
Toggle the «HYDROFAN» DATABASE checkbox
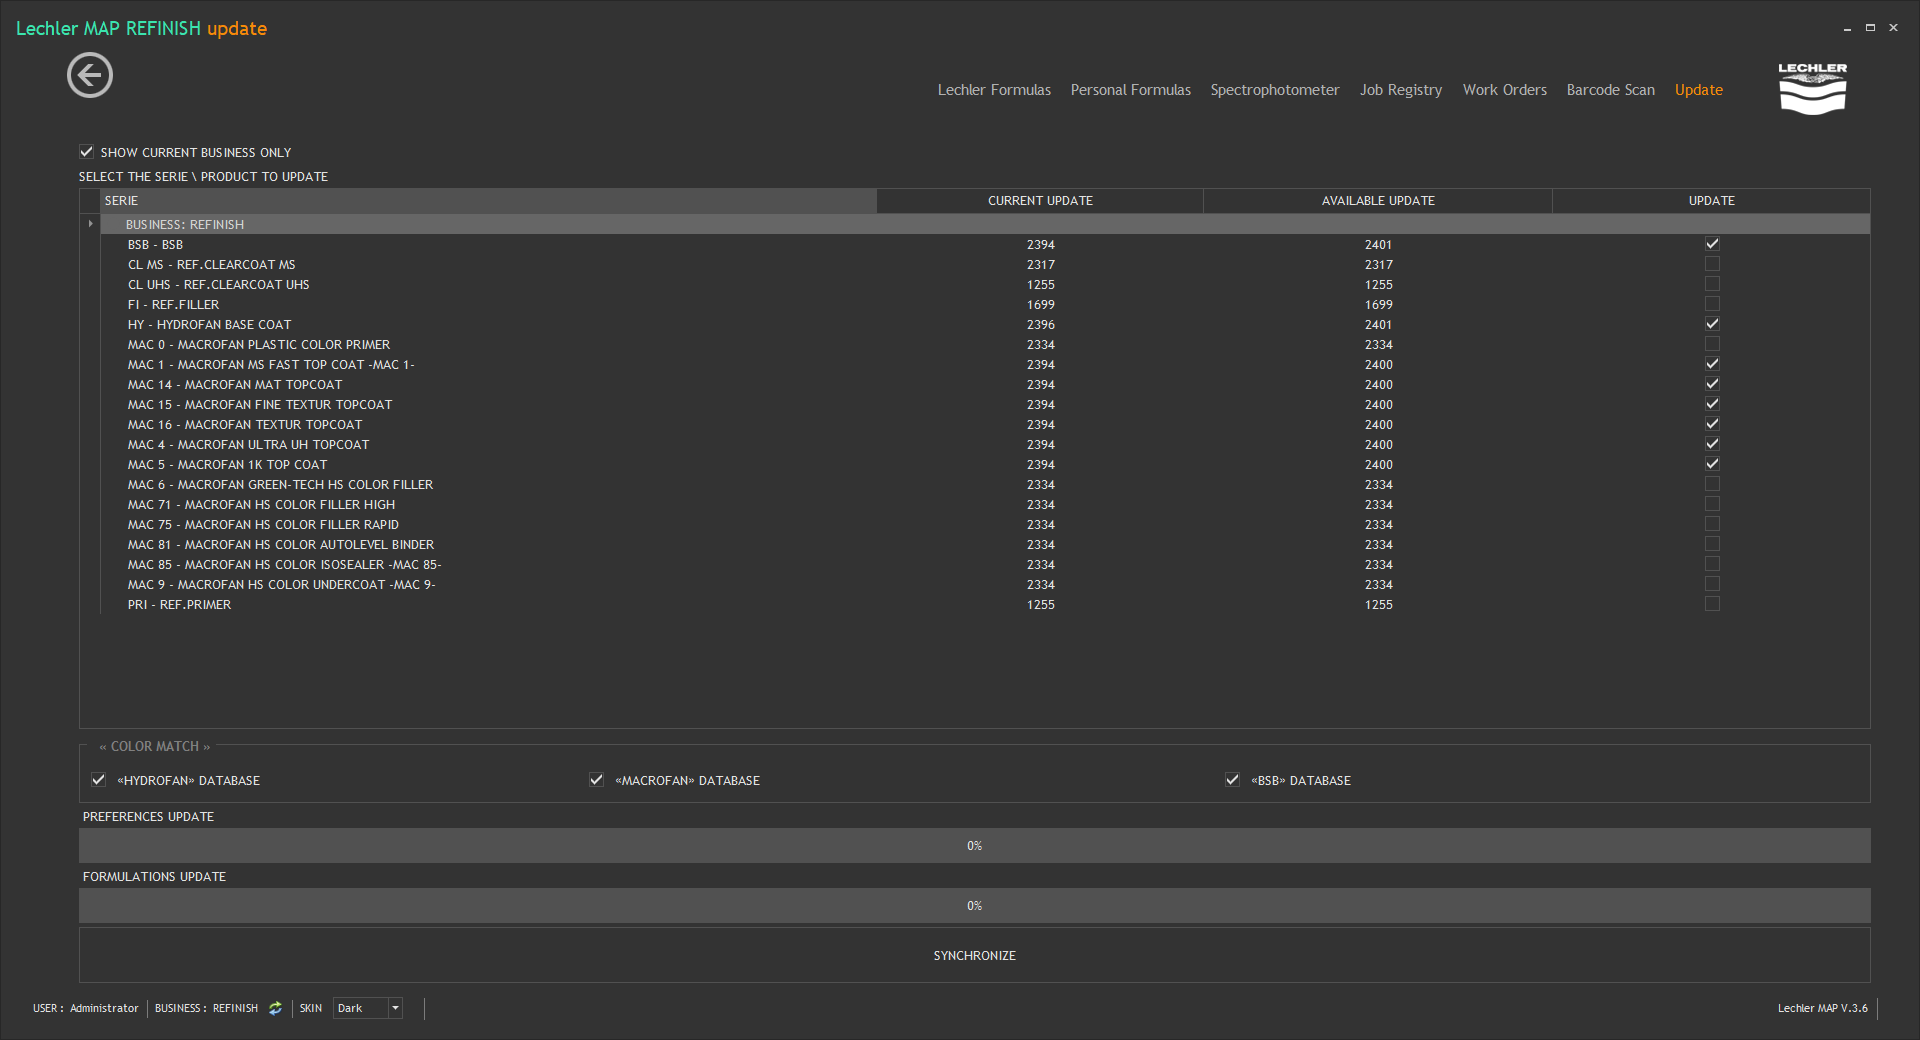pyautogui.click(x=98, y=780)
